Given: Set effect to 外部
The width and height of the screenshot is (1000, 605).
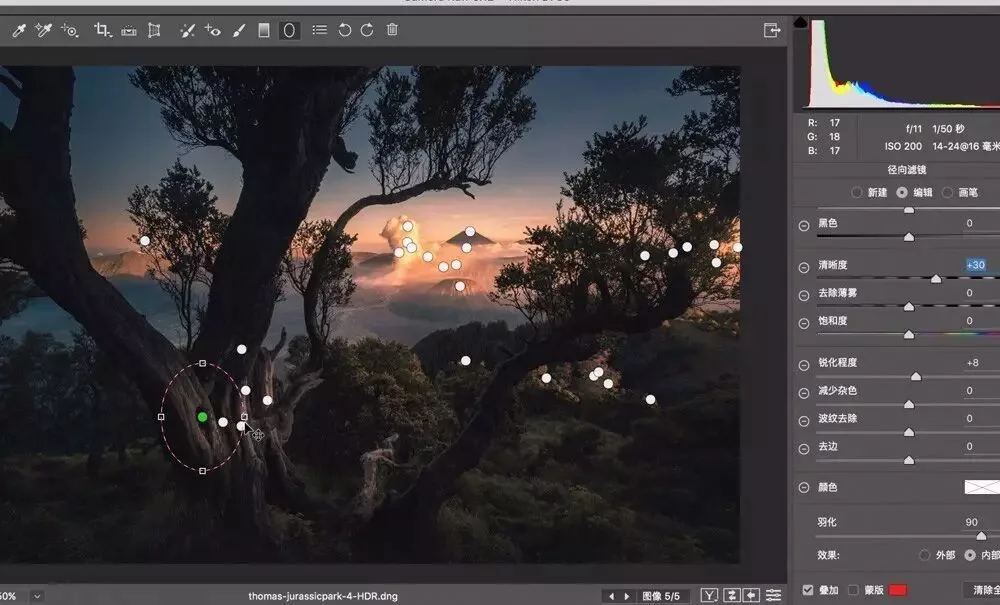Looking at the screenshot, I should coord(924,555).
